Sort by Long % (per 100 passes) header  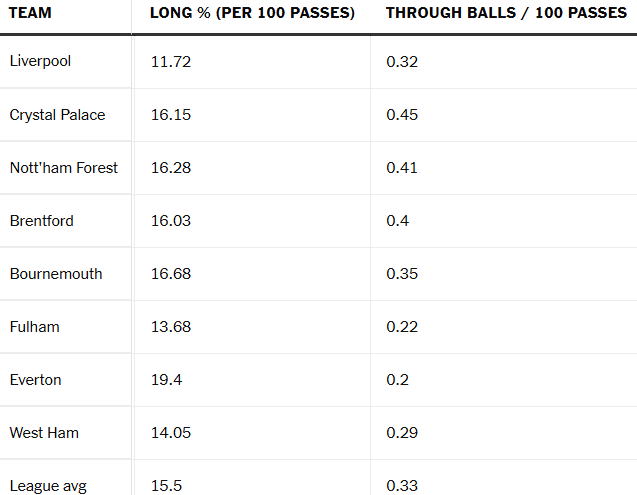252,13
